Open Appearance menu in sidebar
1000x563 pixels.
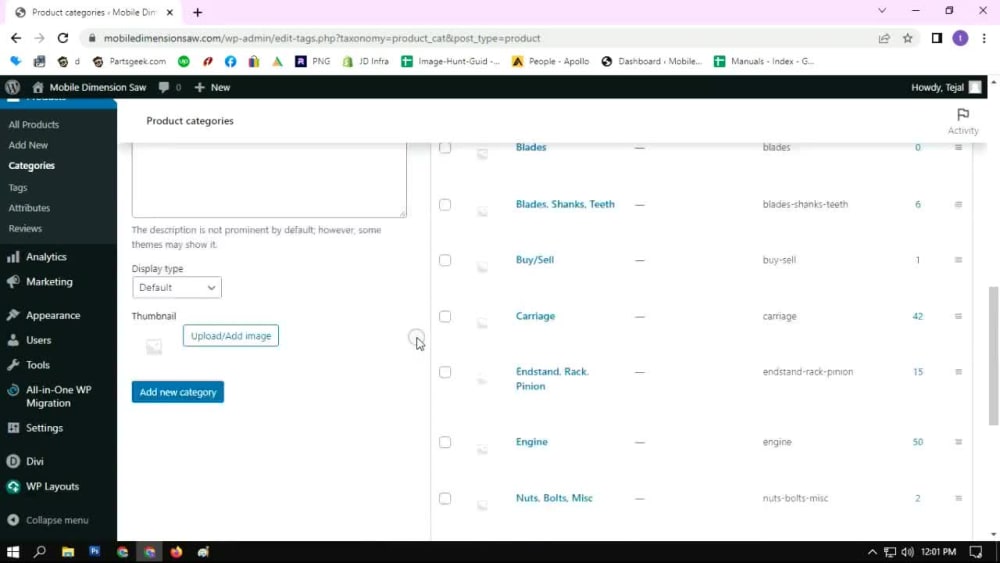tap(53, 316)
